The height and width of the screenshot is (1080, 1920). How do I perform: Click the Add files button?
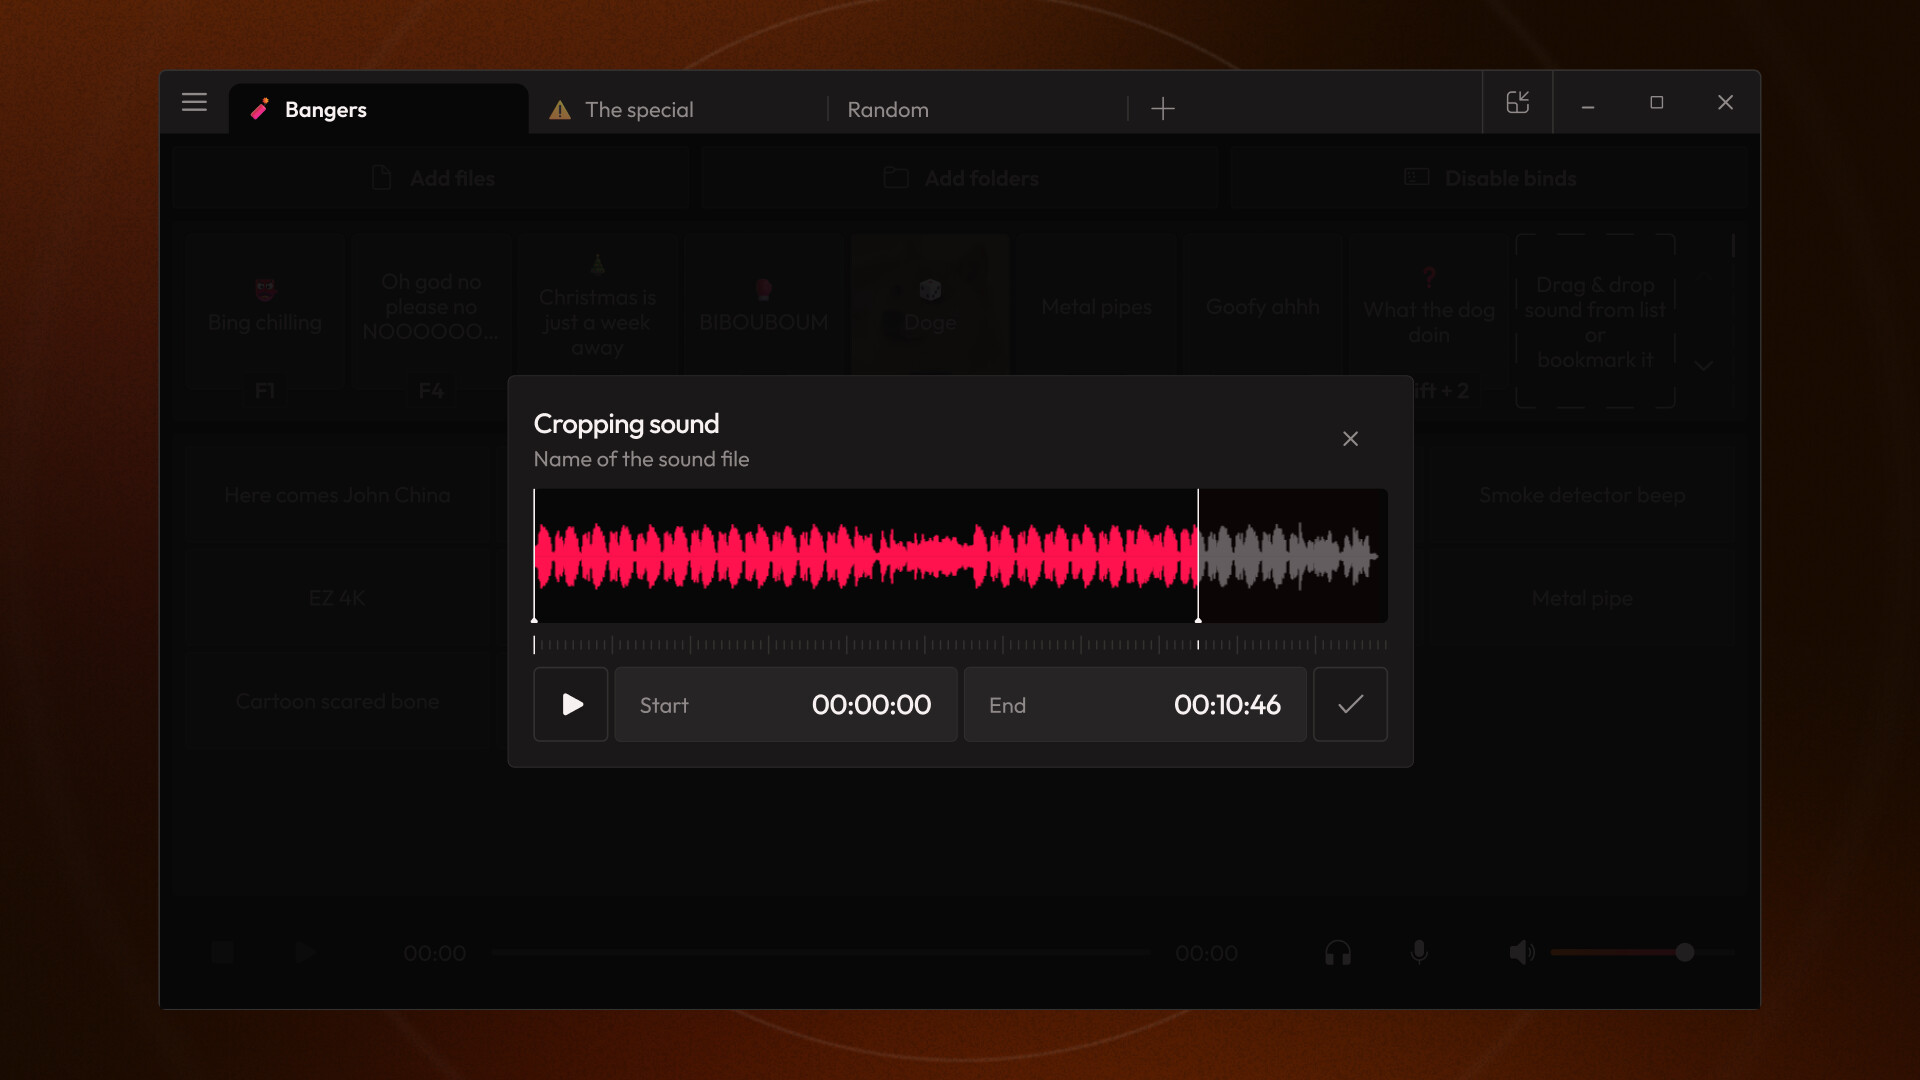431,178
